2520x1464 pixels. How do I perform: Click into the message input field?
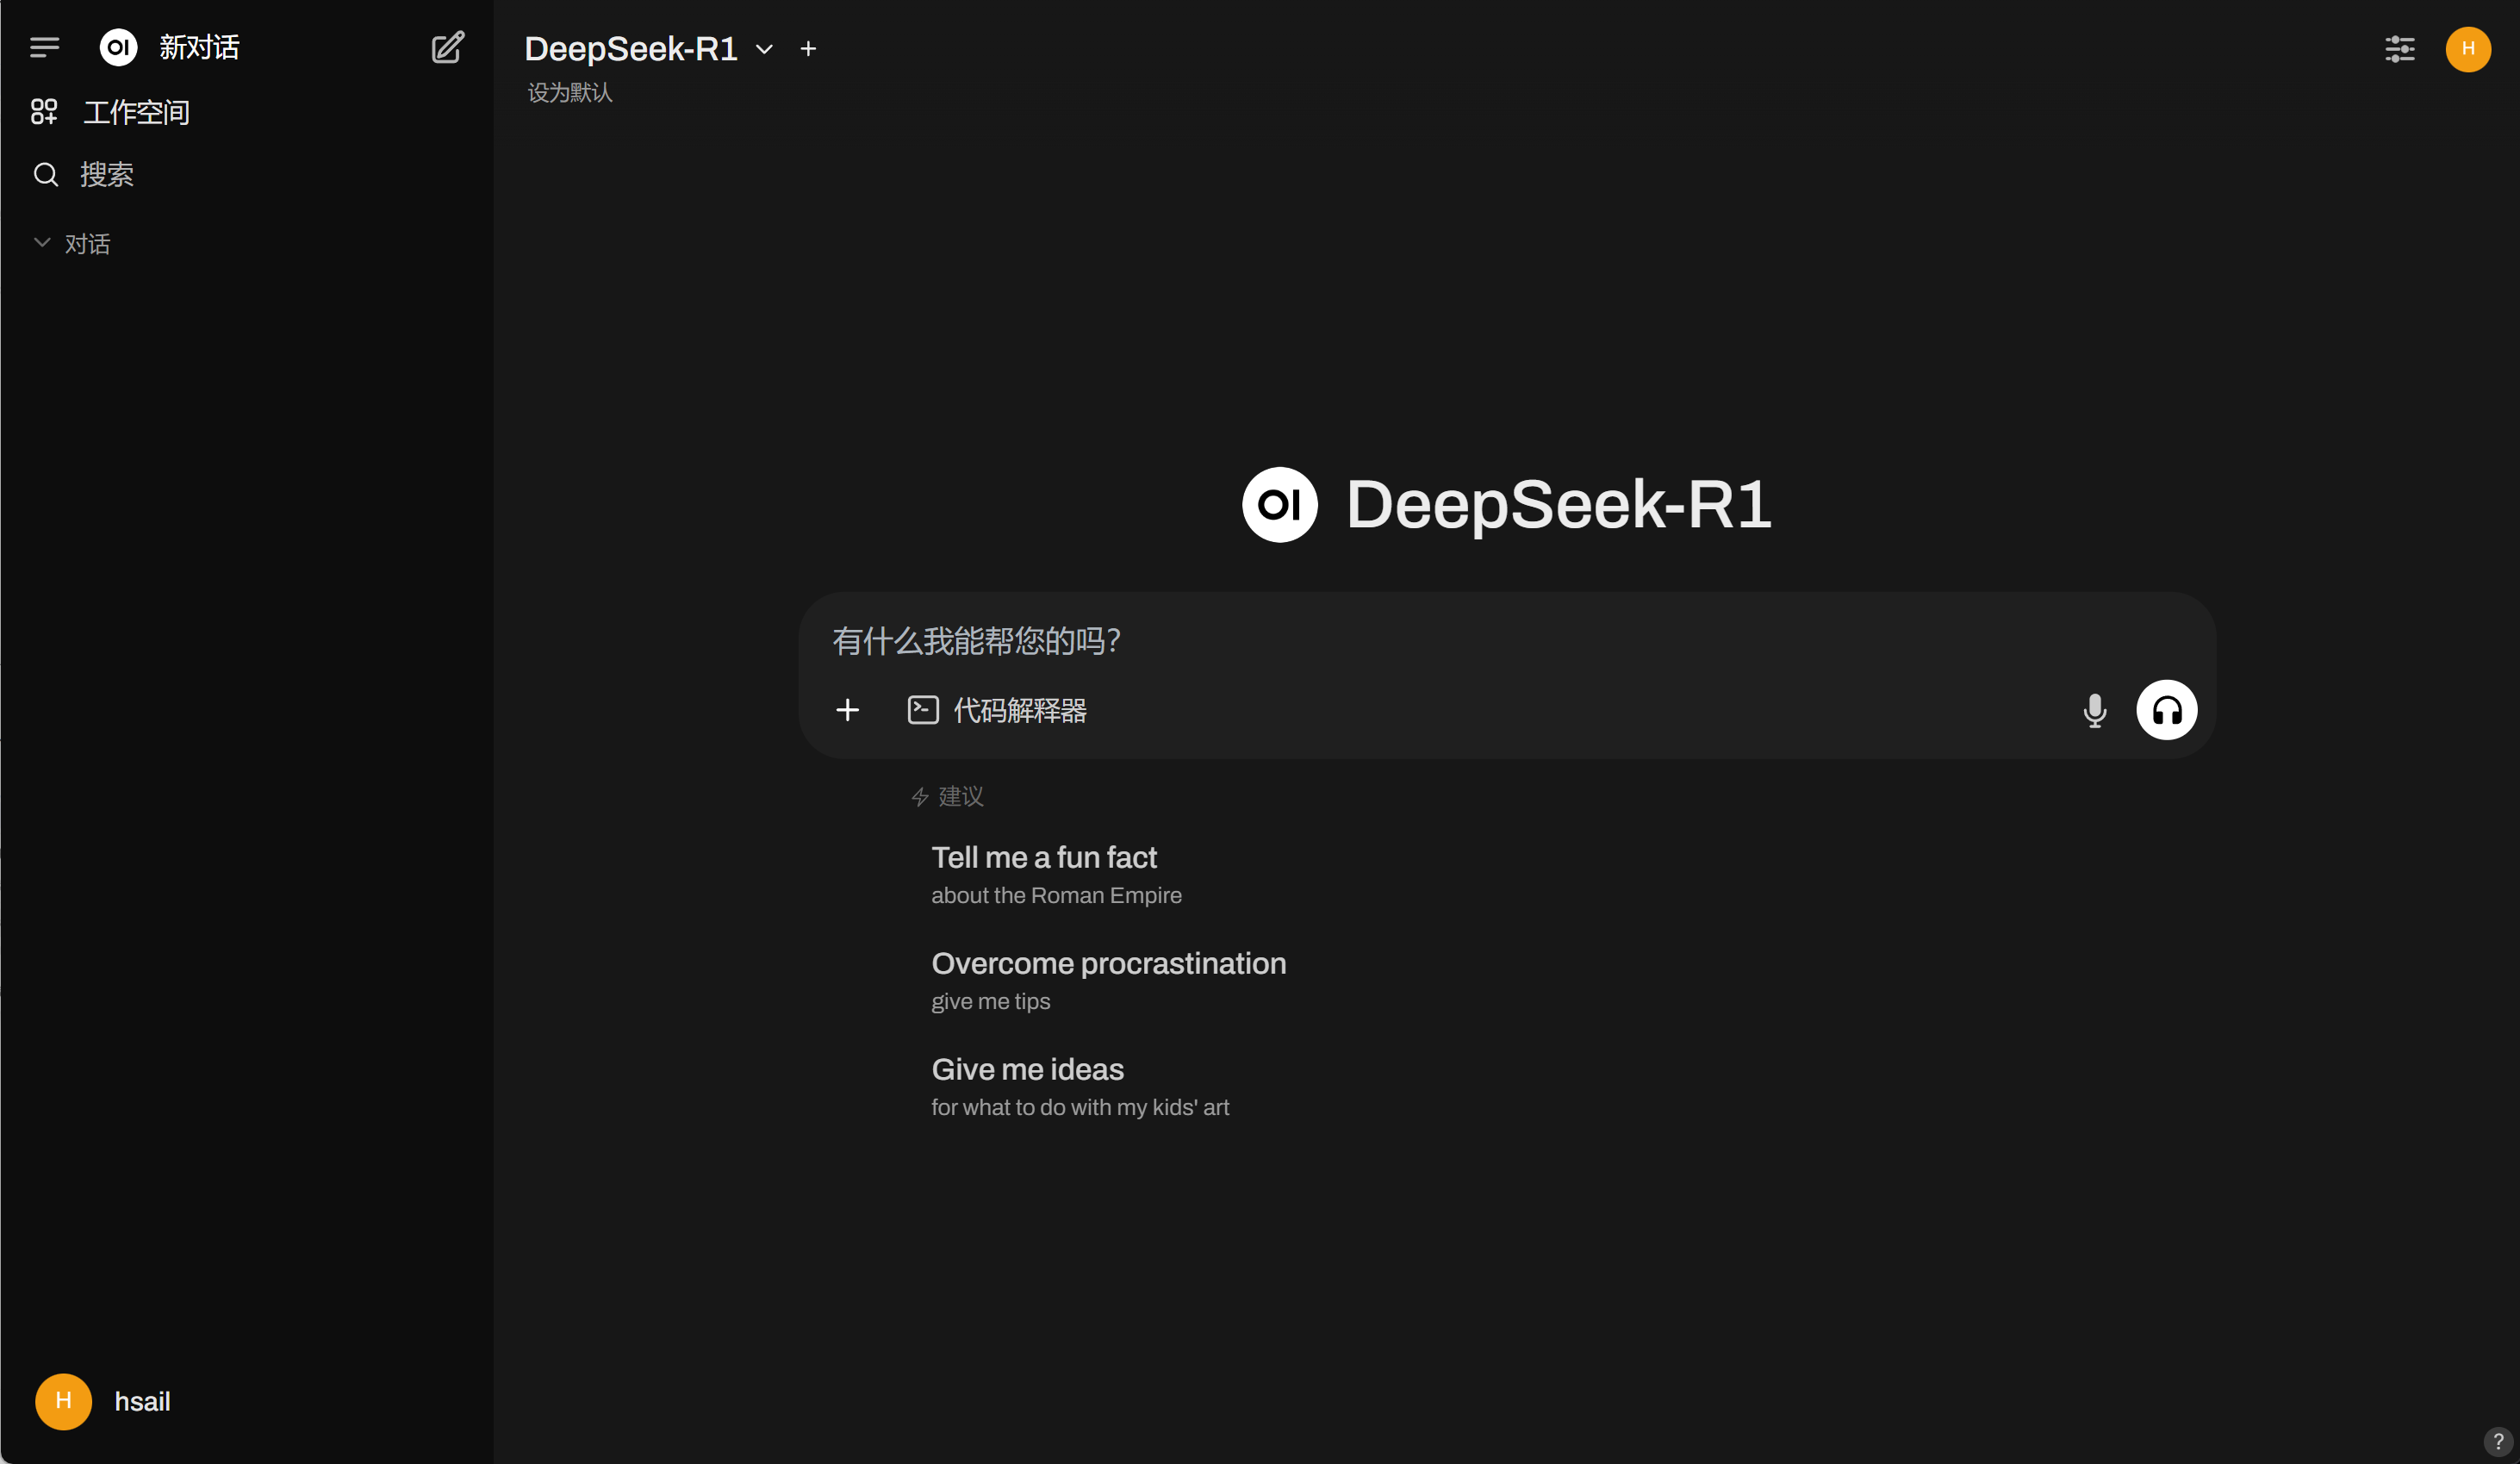(1400, 641)
